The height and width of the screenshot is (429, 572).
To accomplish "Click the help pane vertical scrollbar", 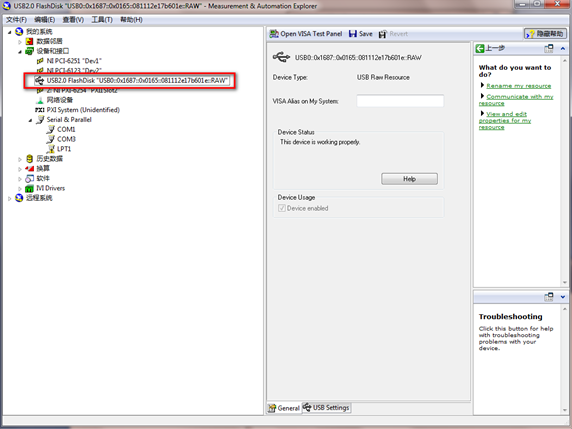I will coord(565,171).
